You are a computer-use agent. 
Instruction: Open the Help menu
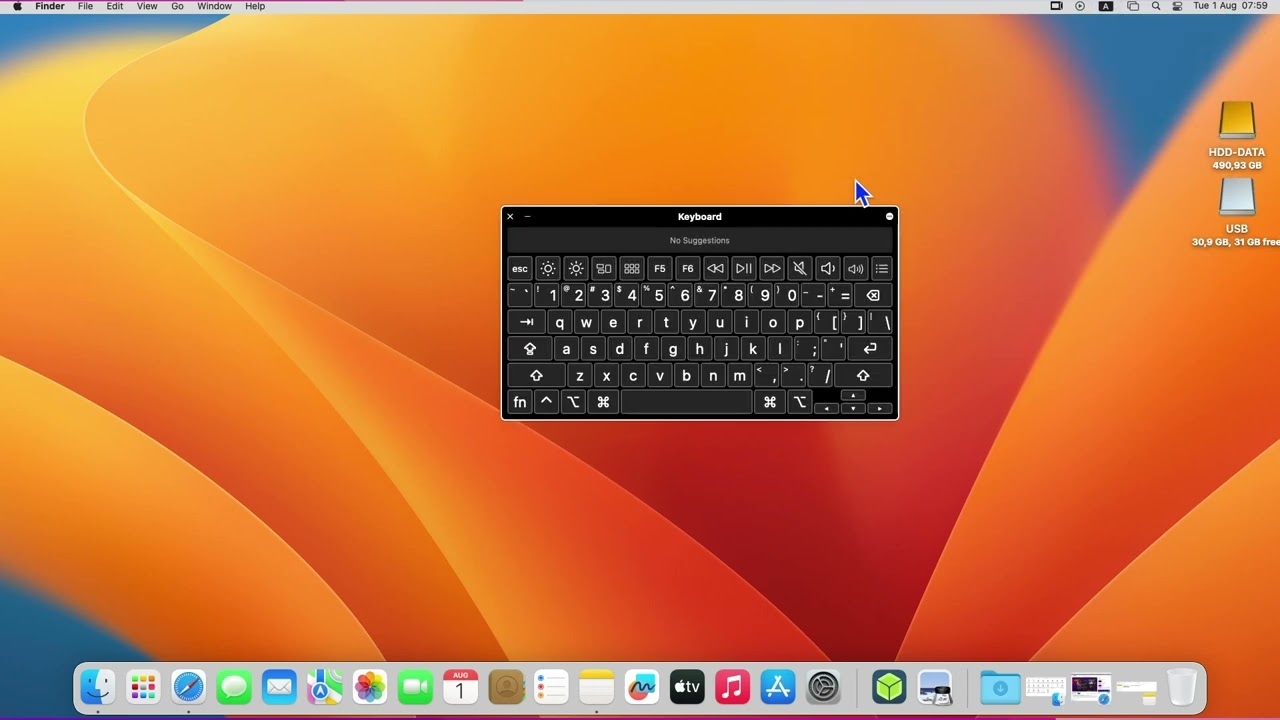[x=255, y=6]
